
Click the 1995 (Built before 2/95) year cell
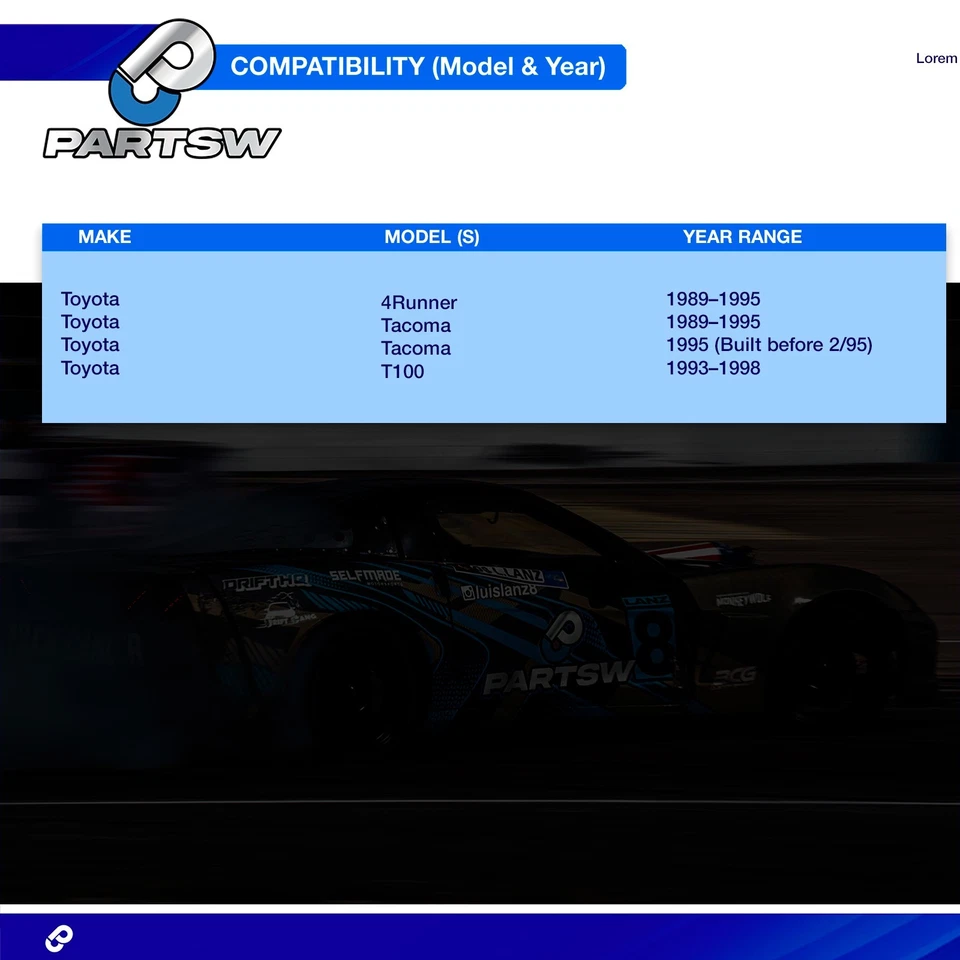pyautogui.click(x=769, y=345)
